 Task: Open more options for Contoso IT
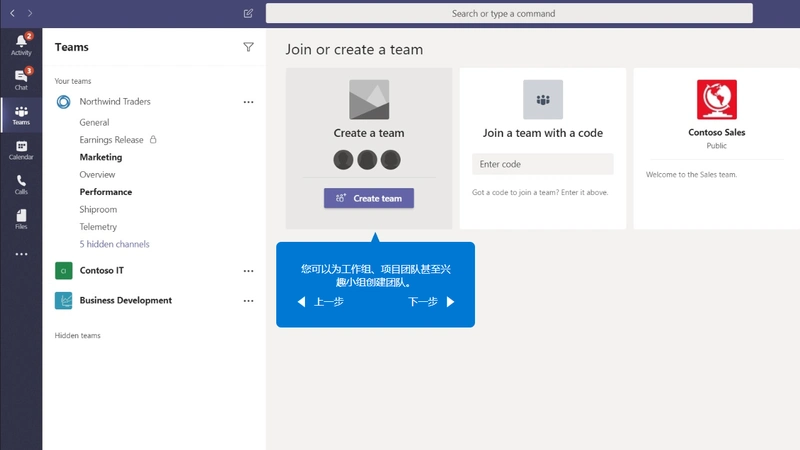point(248,271)
